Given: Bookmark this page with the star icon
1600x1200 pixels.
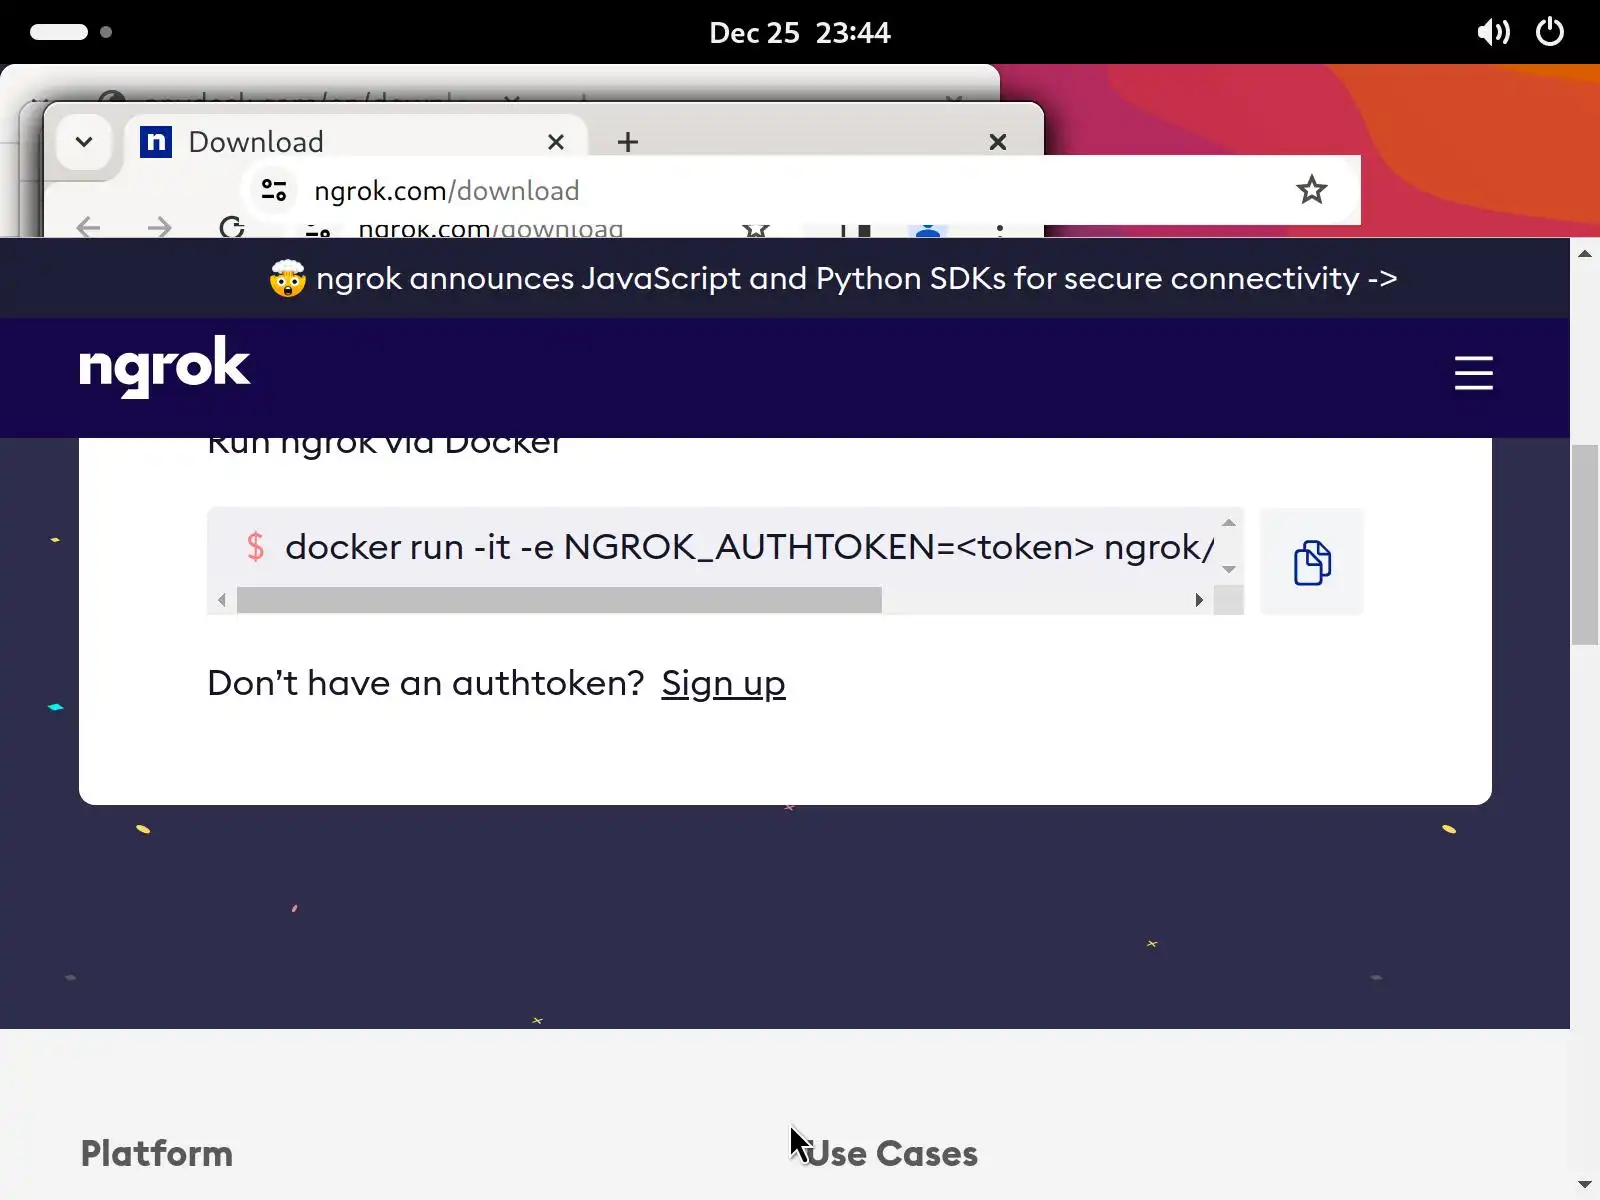Looking at the screenshot, I should (x=1311, y=190).
